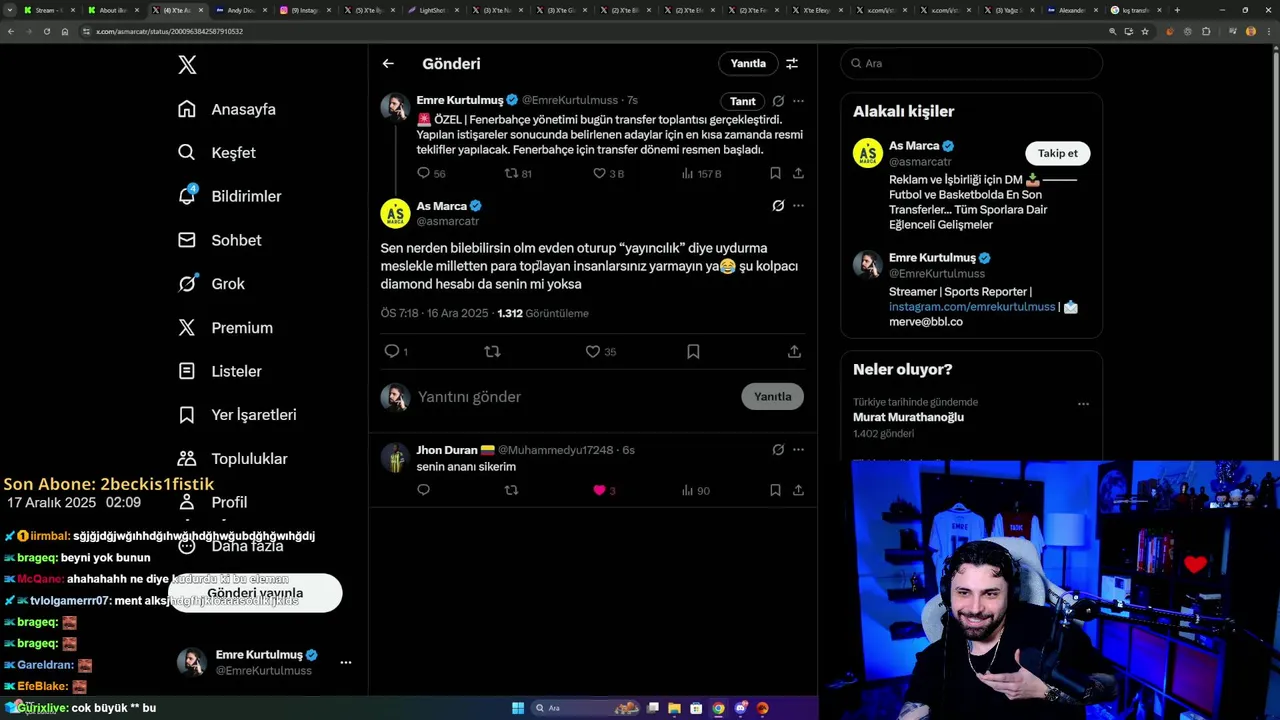Open more options on Emre Kurtulmuş's post

[798, 101]
